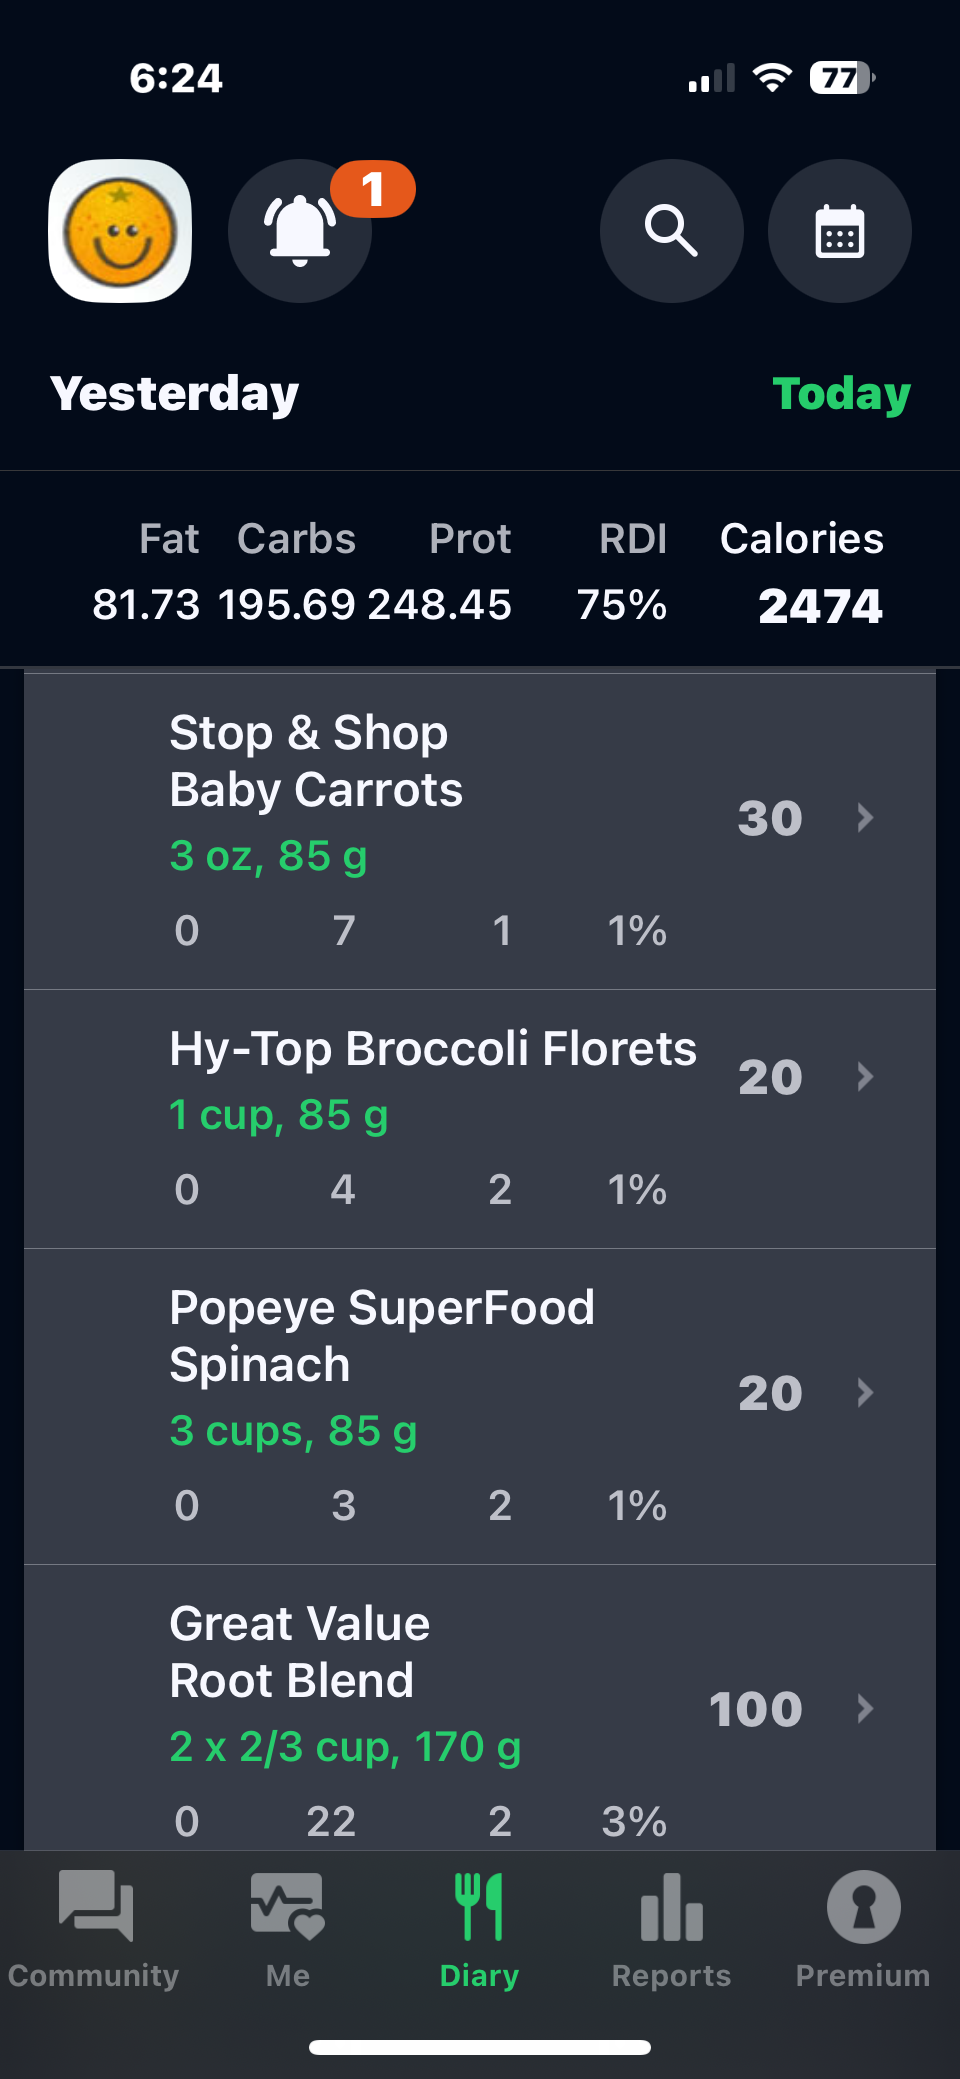Screen dimensions: 960x2079
Task: Open the Community tab
Action: pyautogui.click(x=94, y=1926)
